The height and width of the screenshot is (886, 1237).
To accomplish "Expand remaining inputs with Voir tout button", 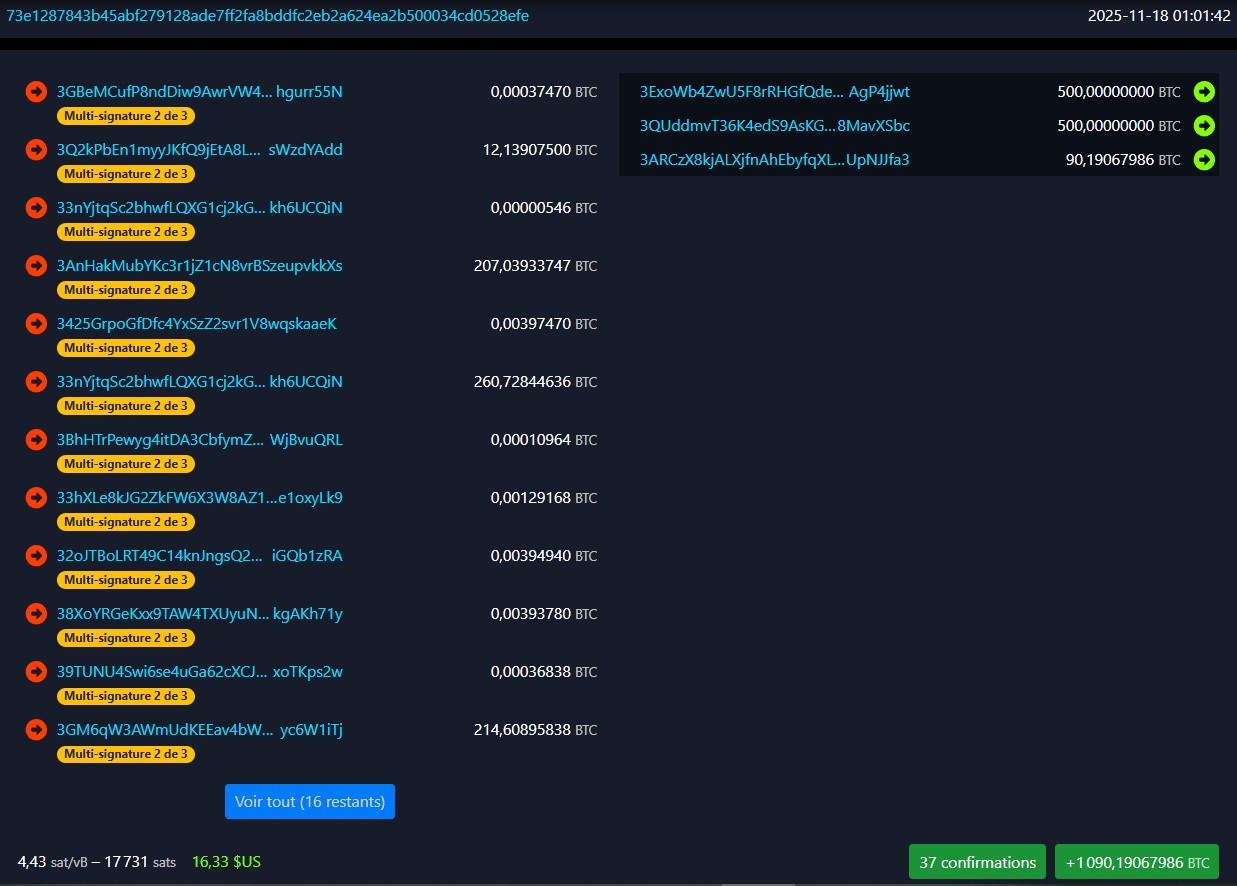I will (x=309, y=801).
